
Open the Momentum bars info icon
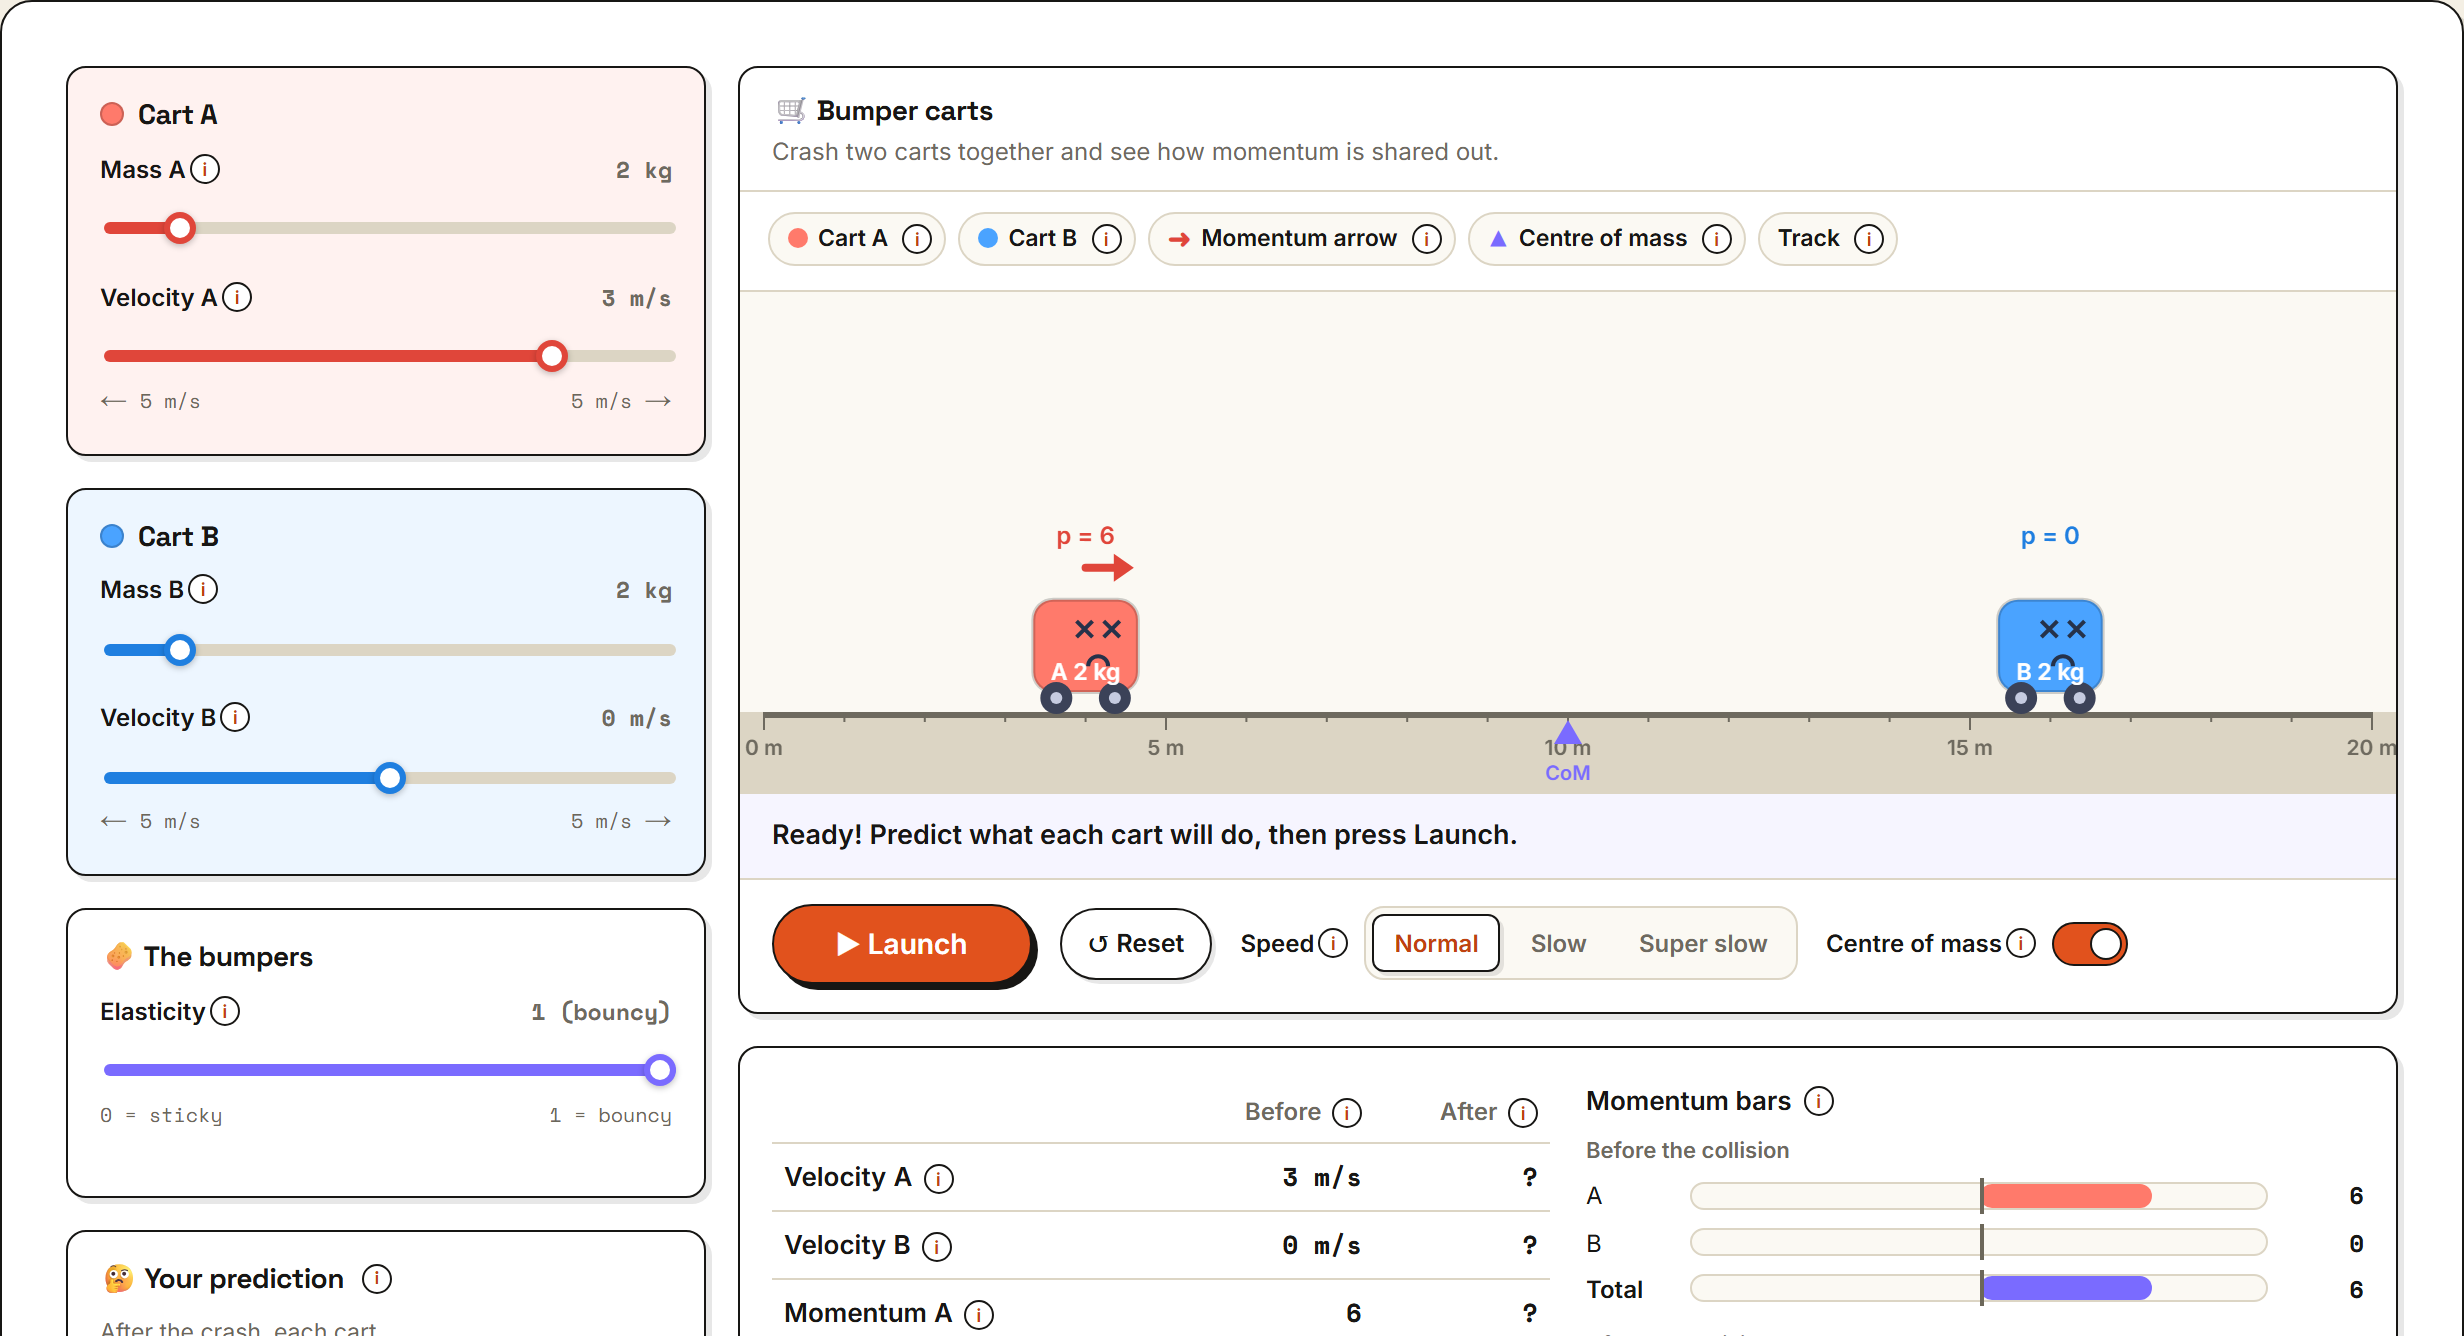(1818, 1101)
